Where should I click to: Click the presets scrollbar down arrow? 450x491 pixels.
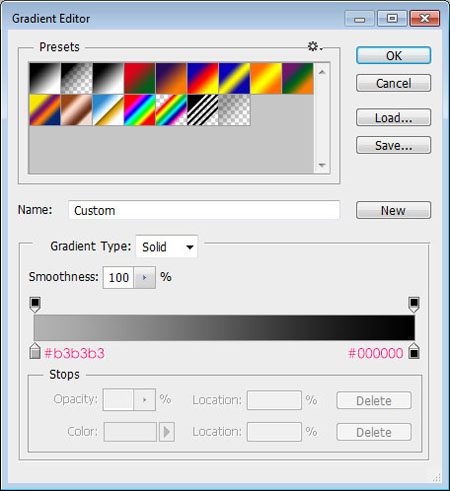[x=322, y=165]
